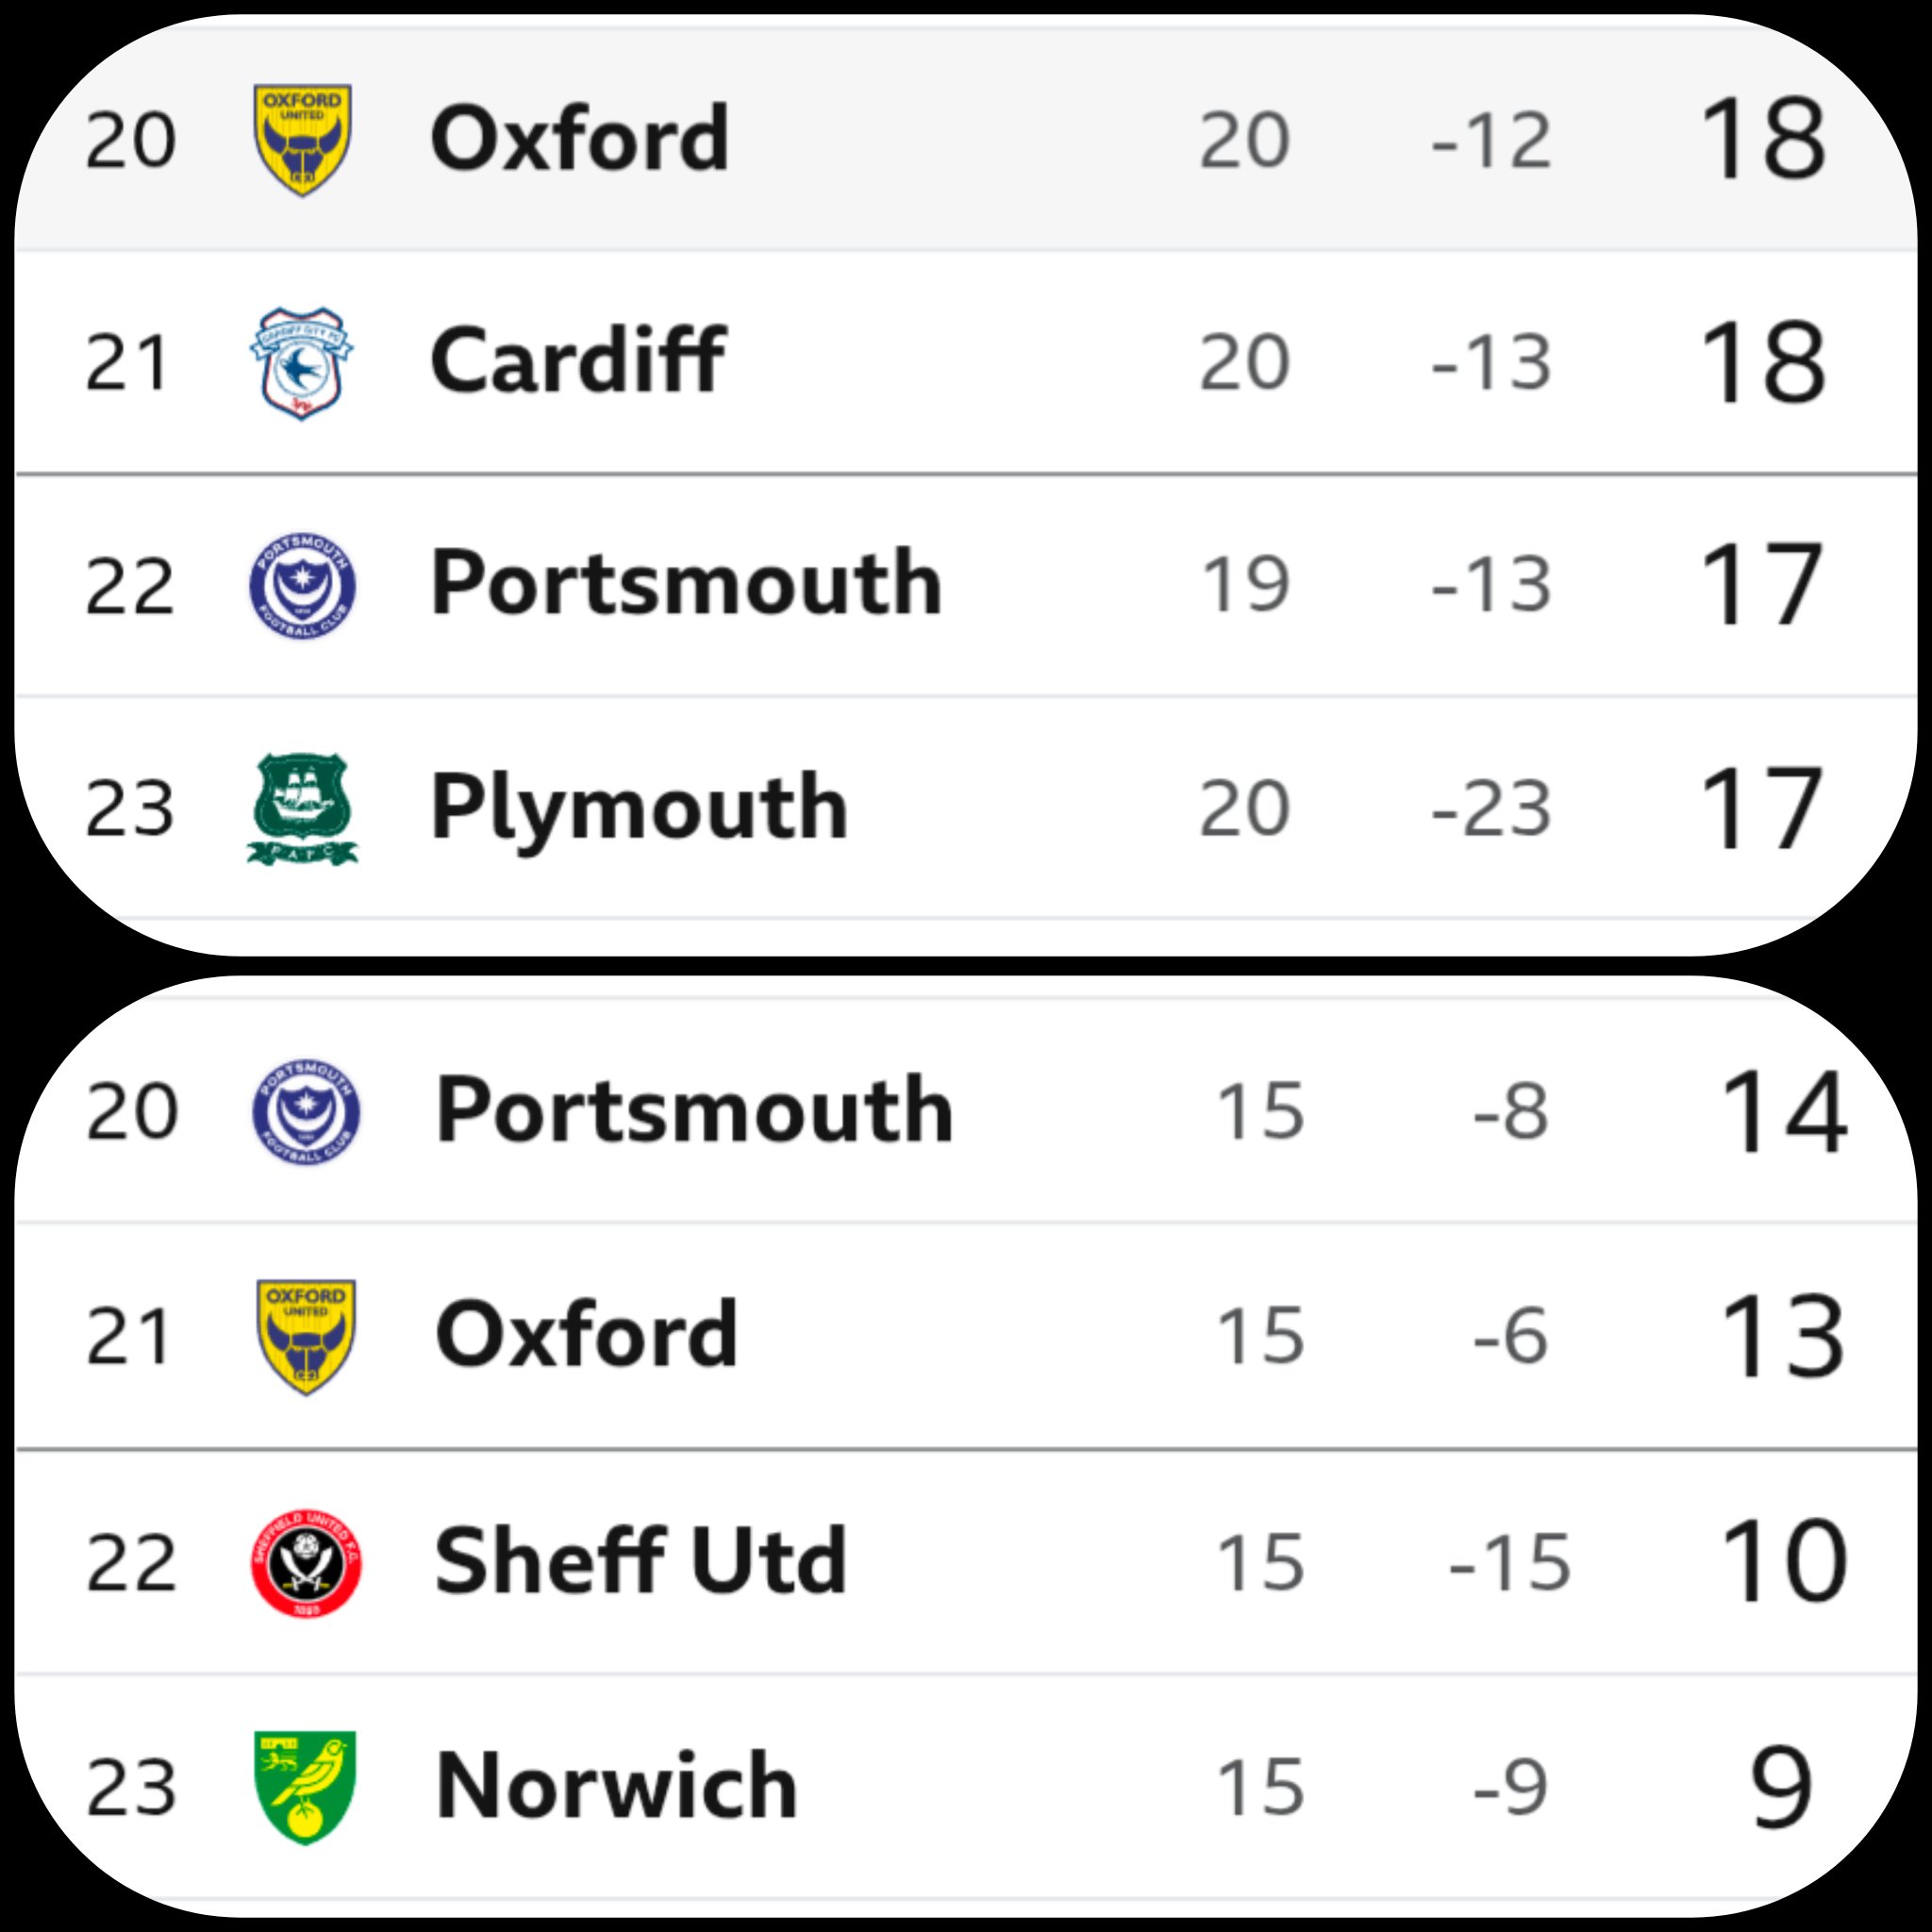The height and width of the screenshot is (1932, 1932).
Task: Click Portsmouth crest in the top table
Action: pos(302,586)
